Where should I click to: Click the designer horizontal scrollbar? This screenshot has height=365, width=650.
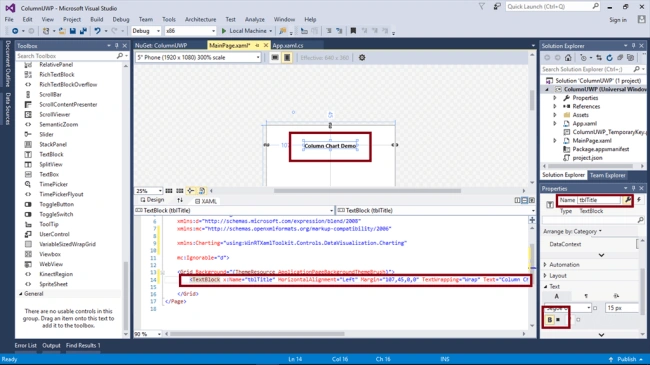tap(367, 191)
